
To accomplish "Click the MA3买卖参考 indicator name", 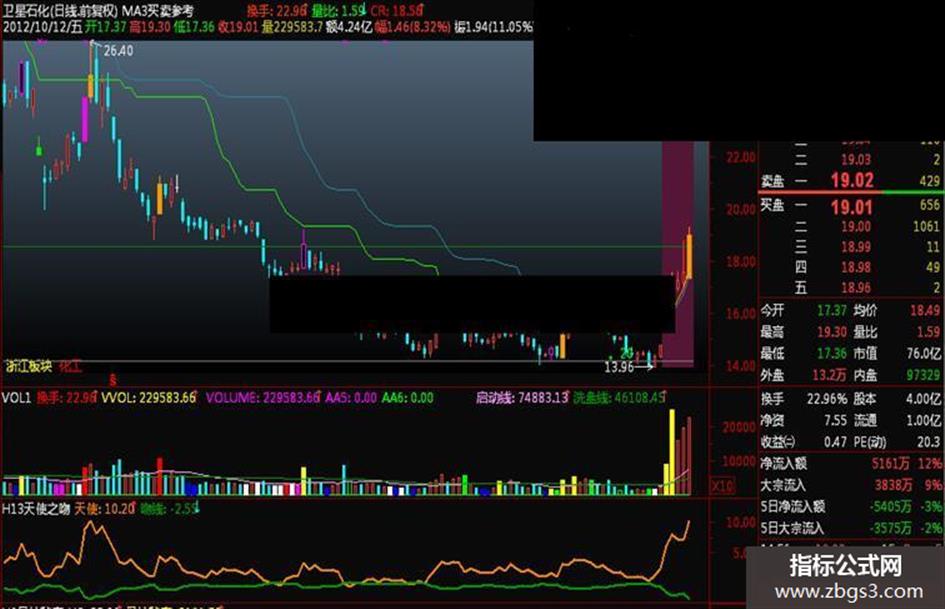I will [x=158, y=10].
